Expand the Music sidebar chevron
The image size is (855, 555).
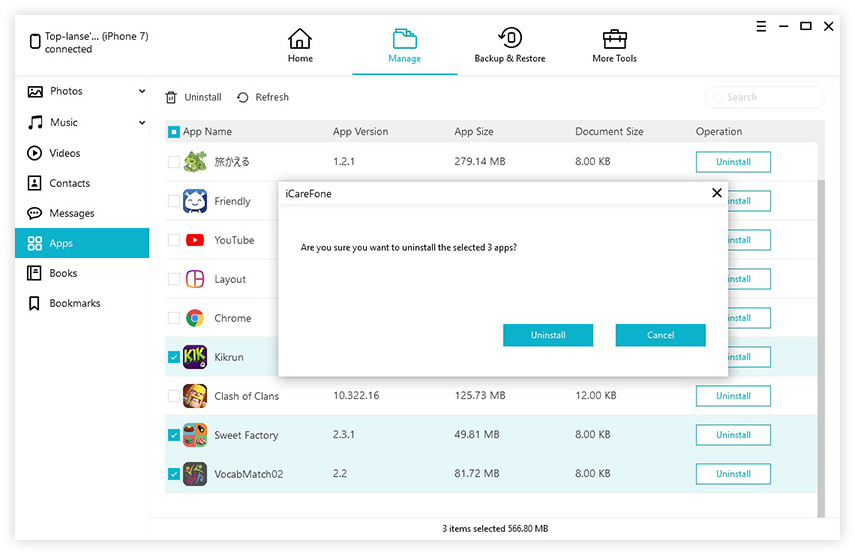coord(142,123)
